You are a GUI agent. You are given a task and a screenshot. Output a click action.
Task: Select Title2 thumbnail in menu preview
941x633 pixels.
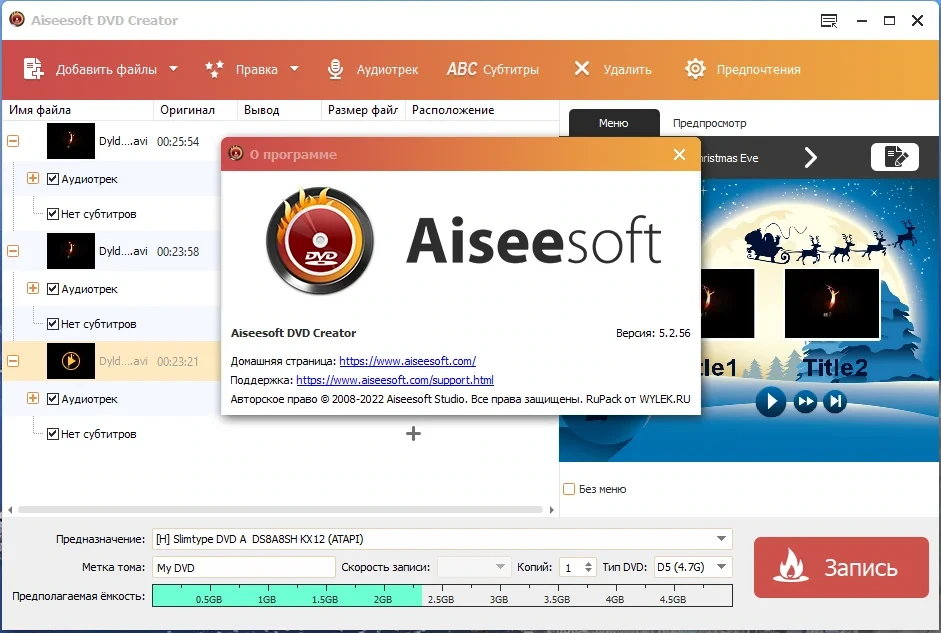832,303
